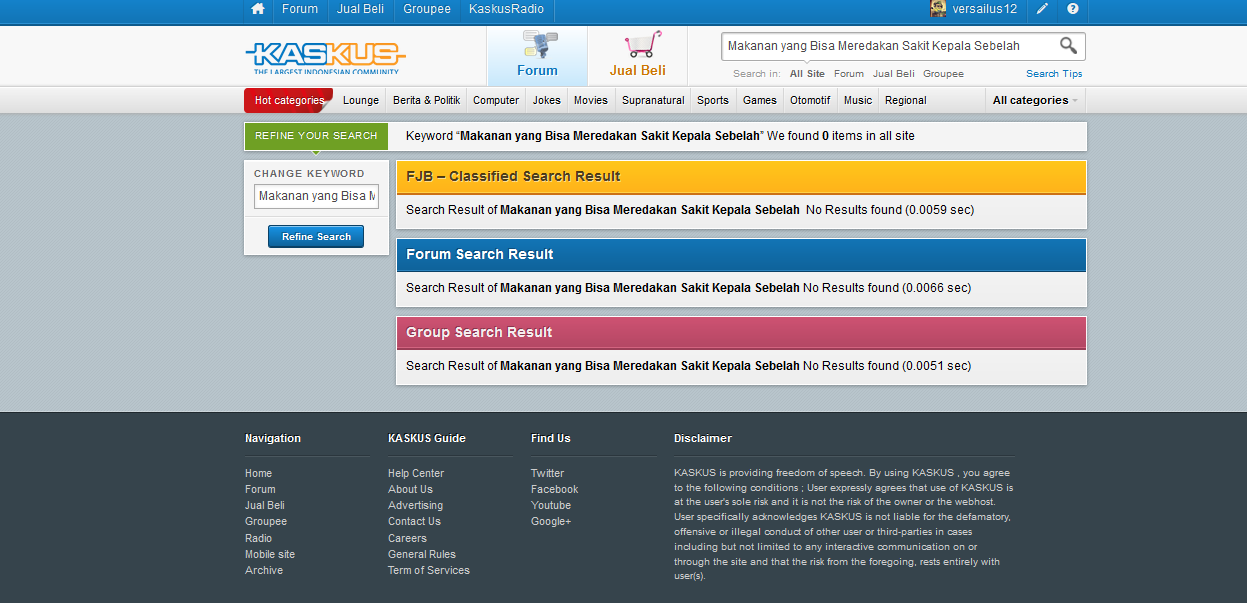This screenshot has height=603, width=1247.
Task: Set search scope to Jual Beli
Action: click(894, 74)
